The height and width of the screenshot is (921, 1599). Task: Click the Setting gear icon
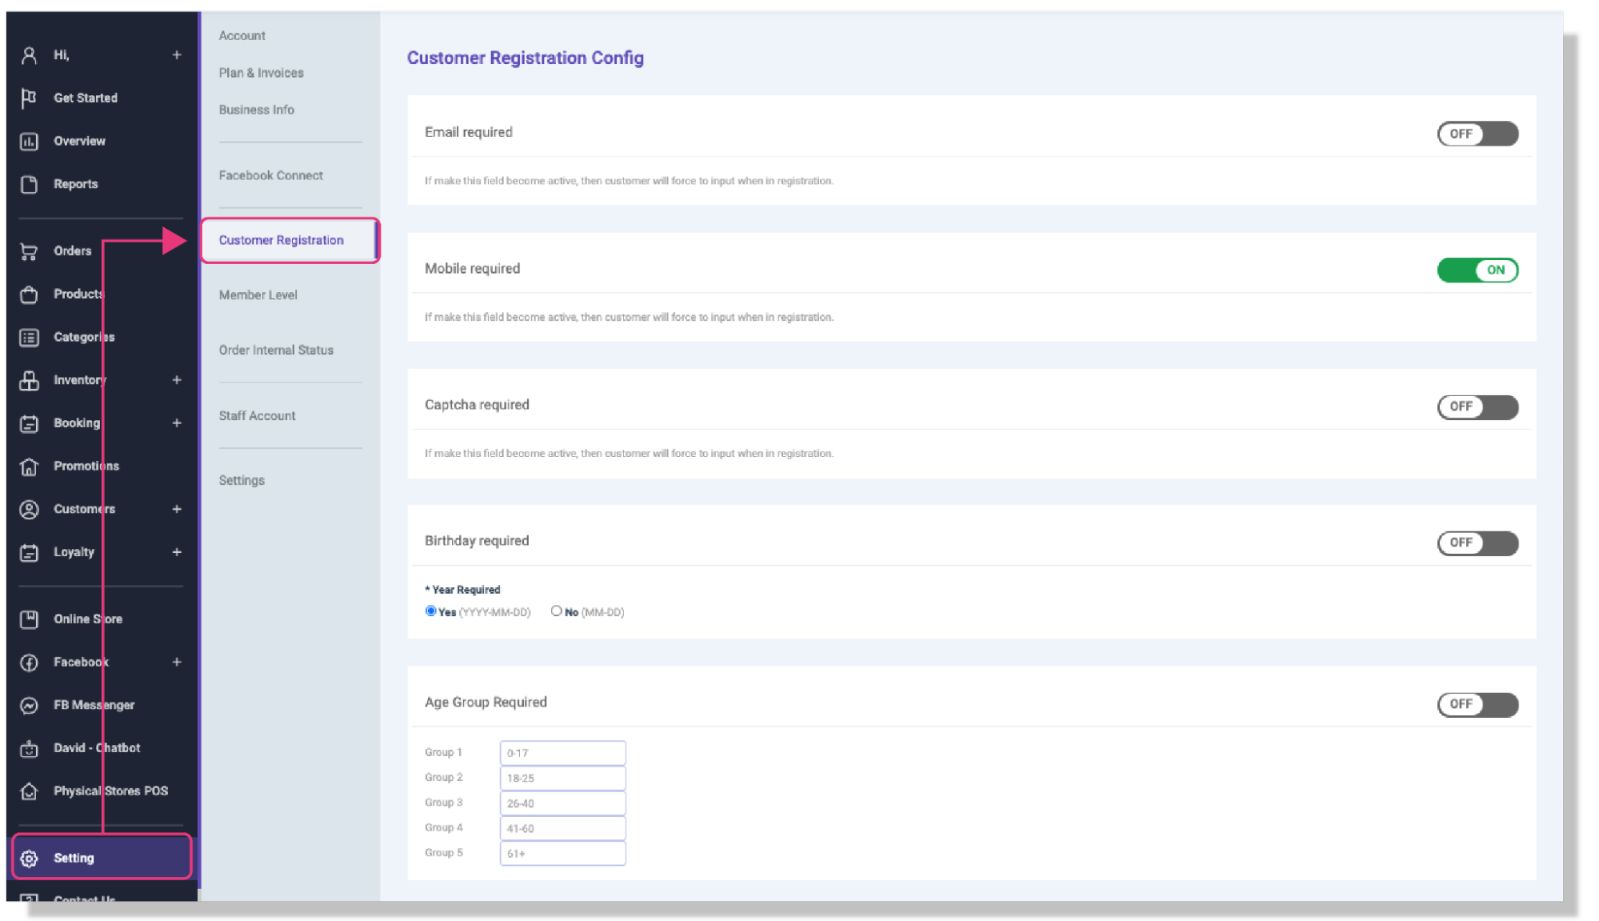[x=29, y=858]
